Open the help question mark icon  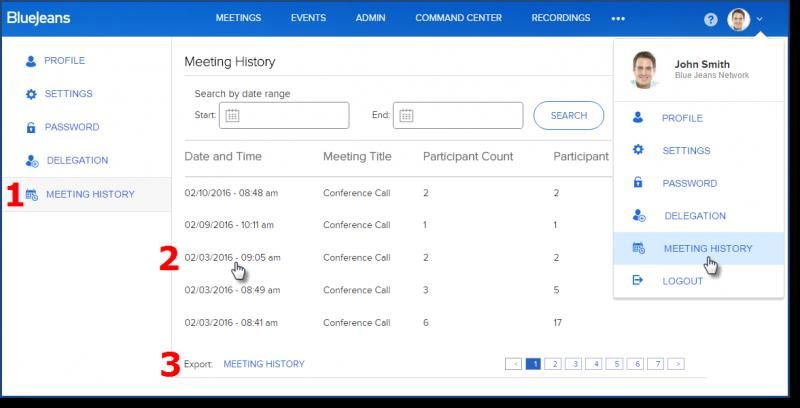pos(711,20)
